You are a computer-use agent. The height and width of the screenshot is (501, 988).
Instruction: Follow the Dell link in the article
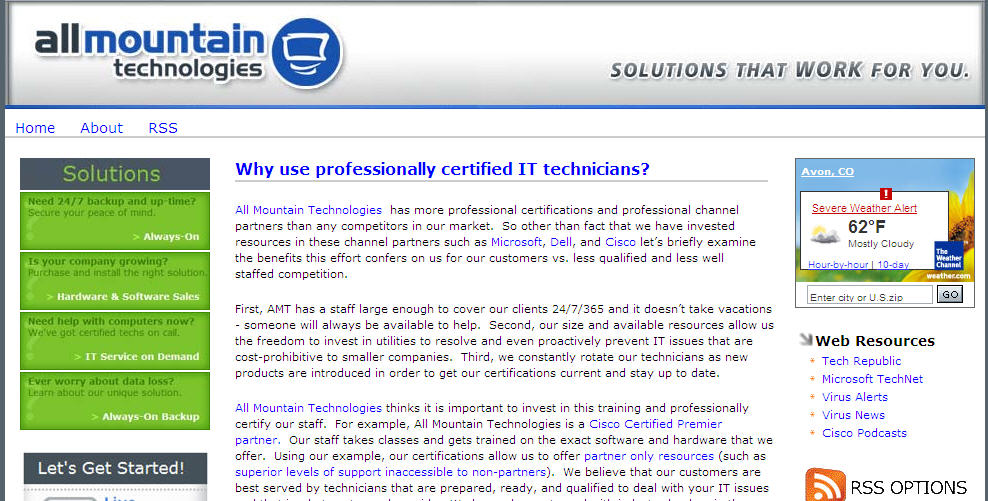coord(561,242)
